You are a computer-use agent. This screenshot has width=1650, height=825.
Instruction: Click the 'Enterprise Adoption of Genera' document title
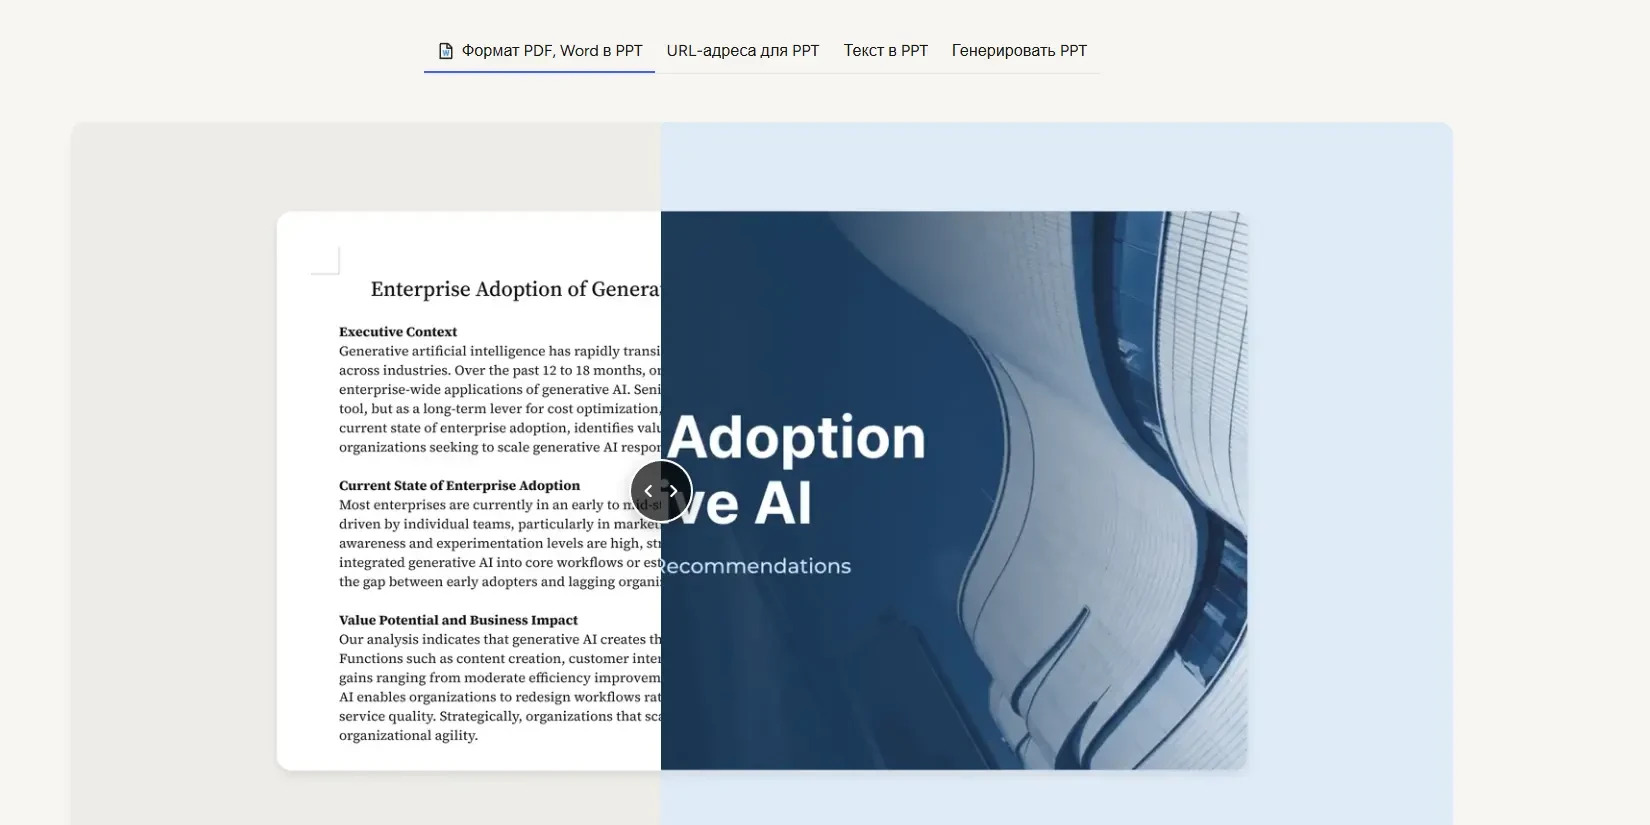tap(516, 289)
